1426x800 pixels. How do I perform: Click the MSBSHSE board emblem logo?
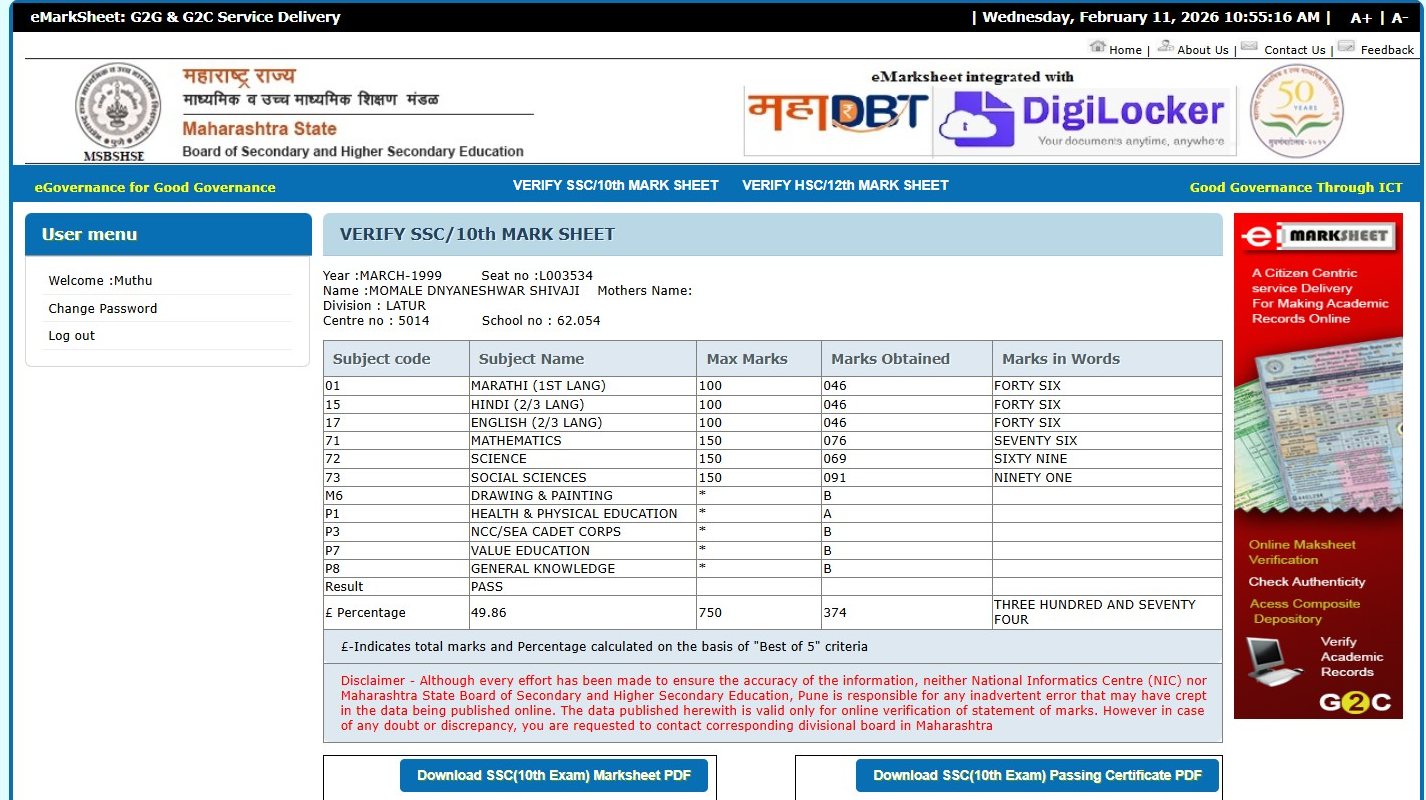[118, 109]
